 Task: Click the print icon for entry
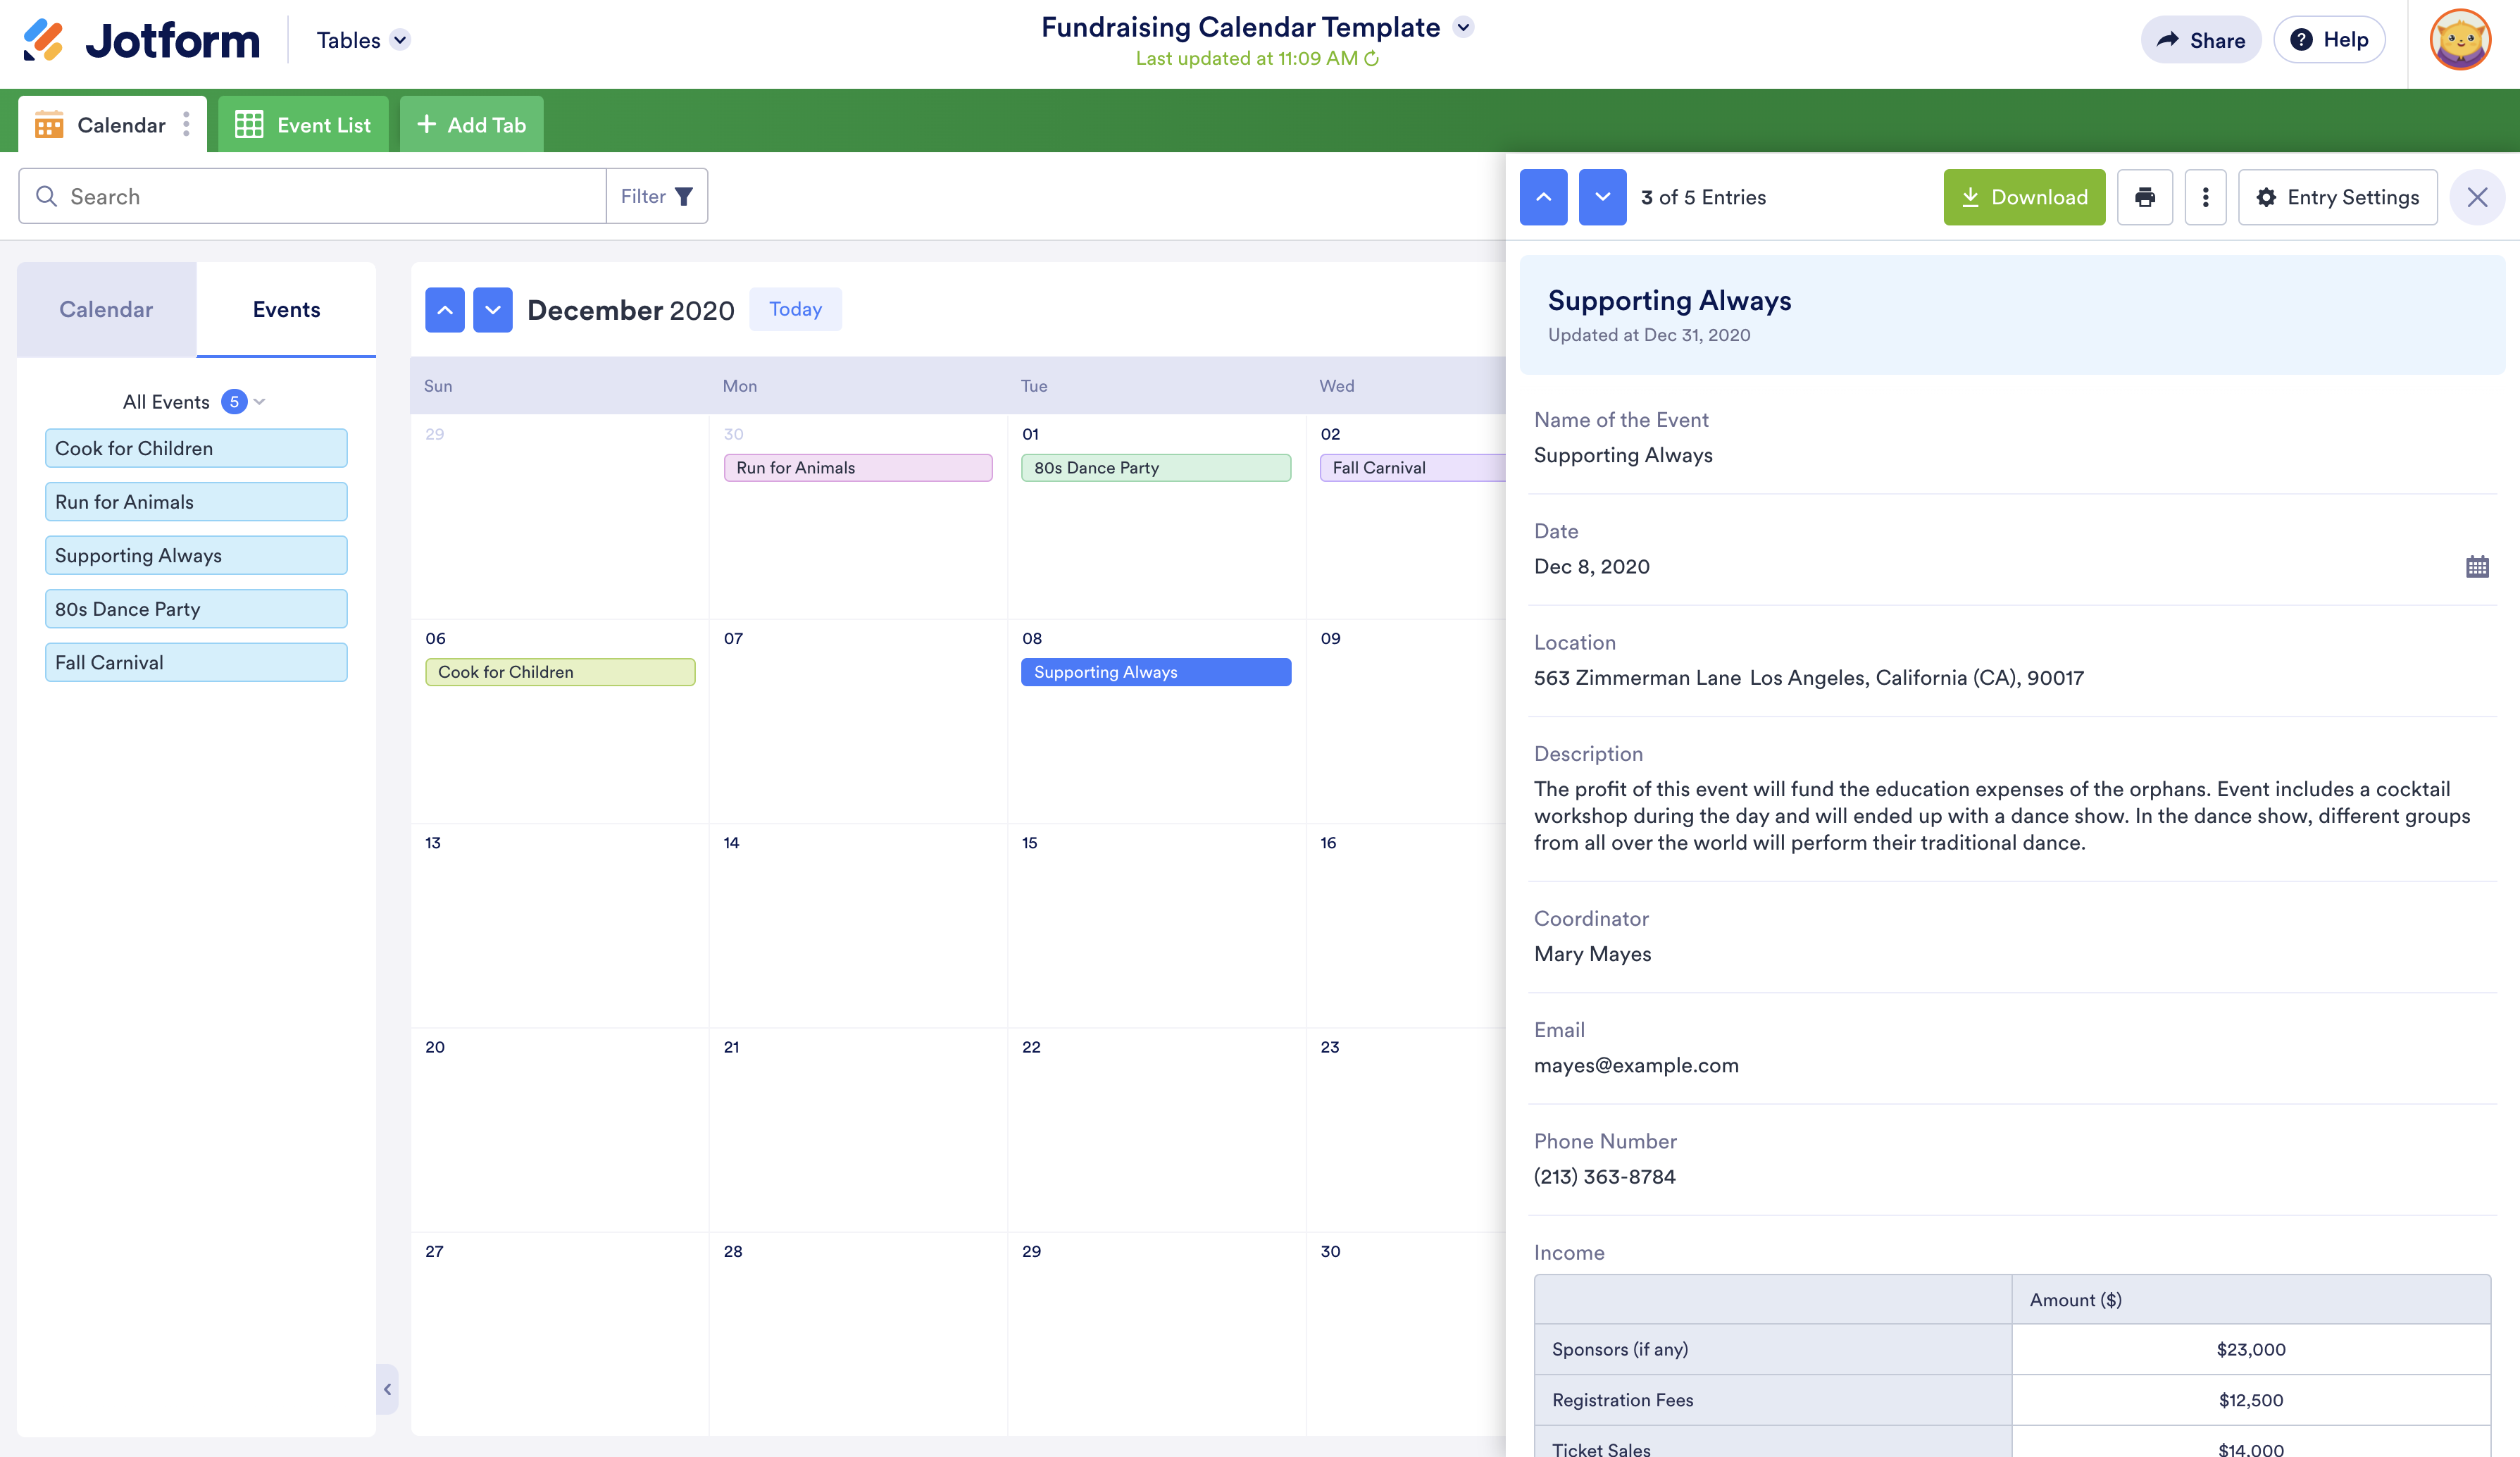coord(2144,196)
